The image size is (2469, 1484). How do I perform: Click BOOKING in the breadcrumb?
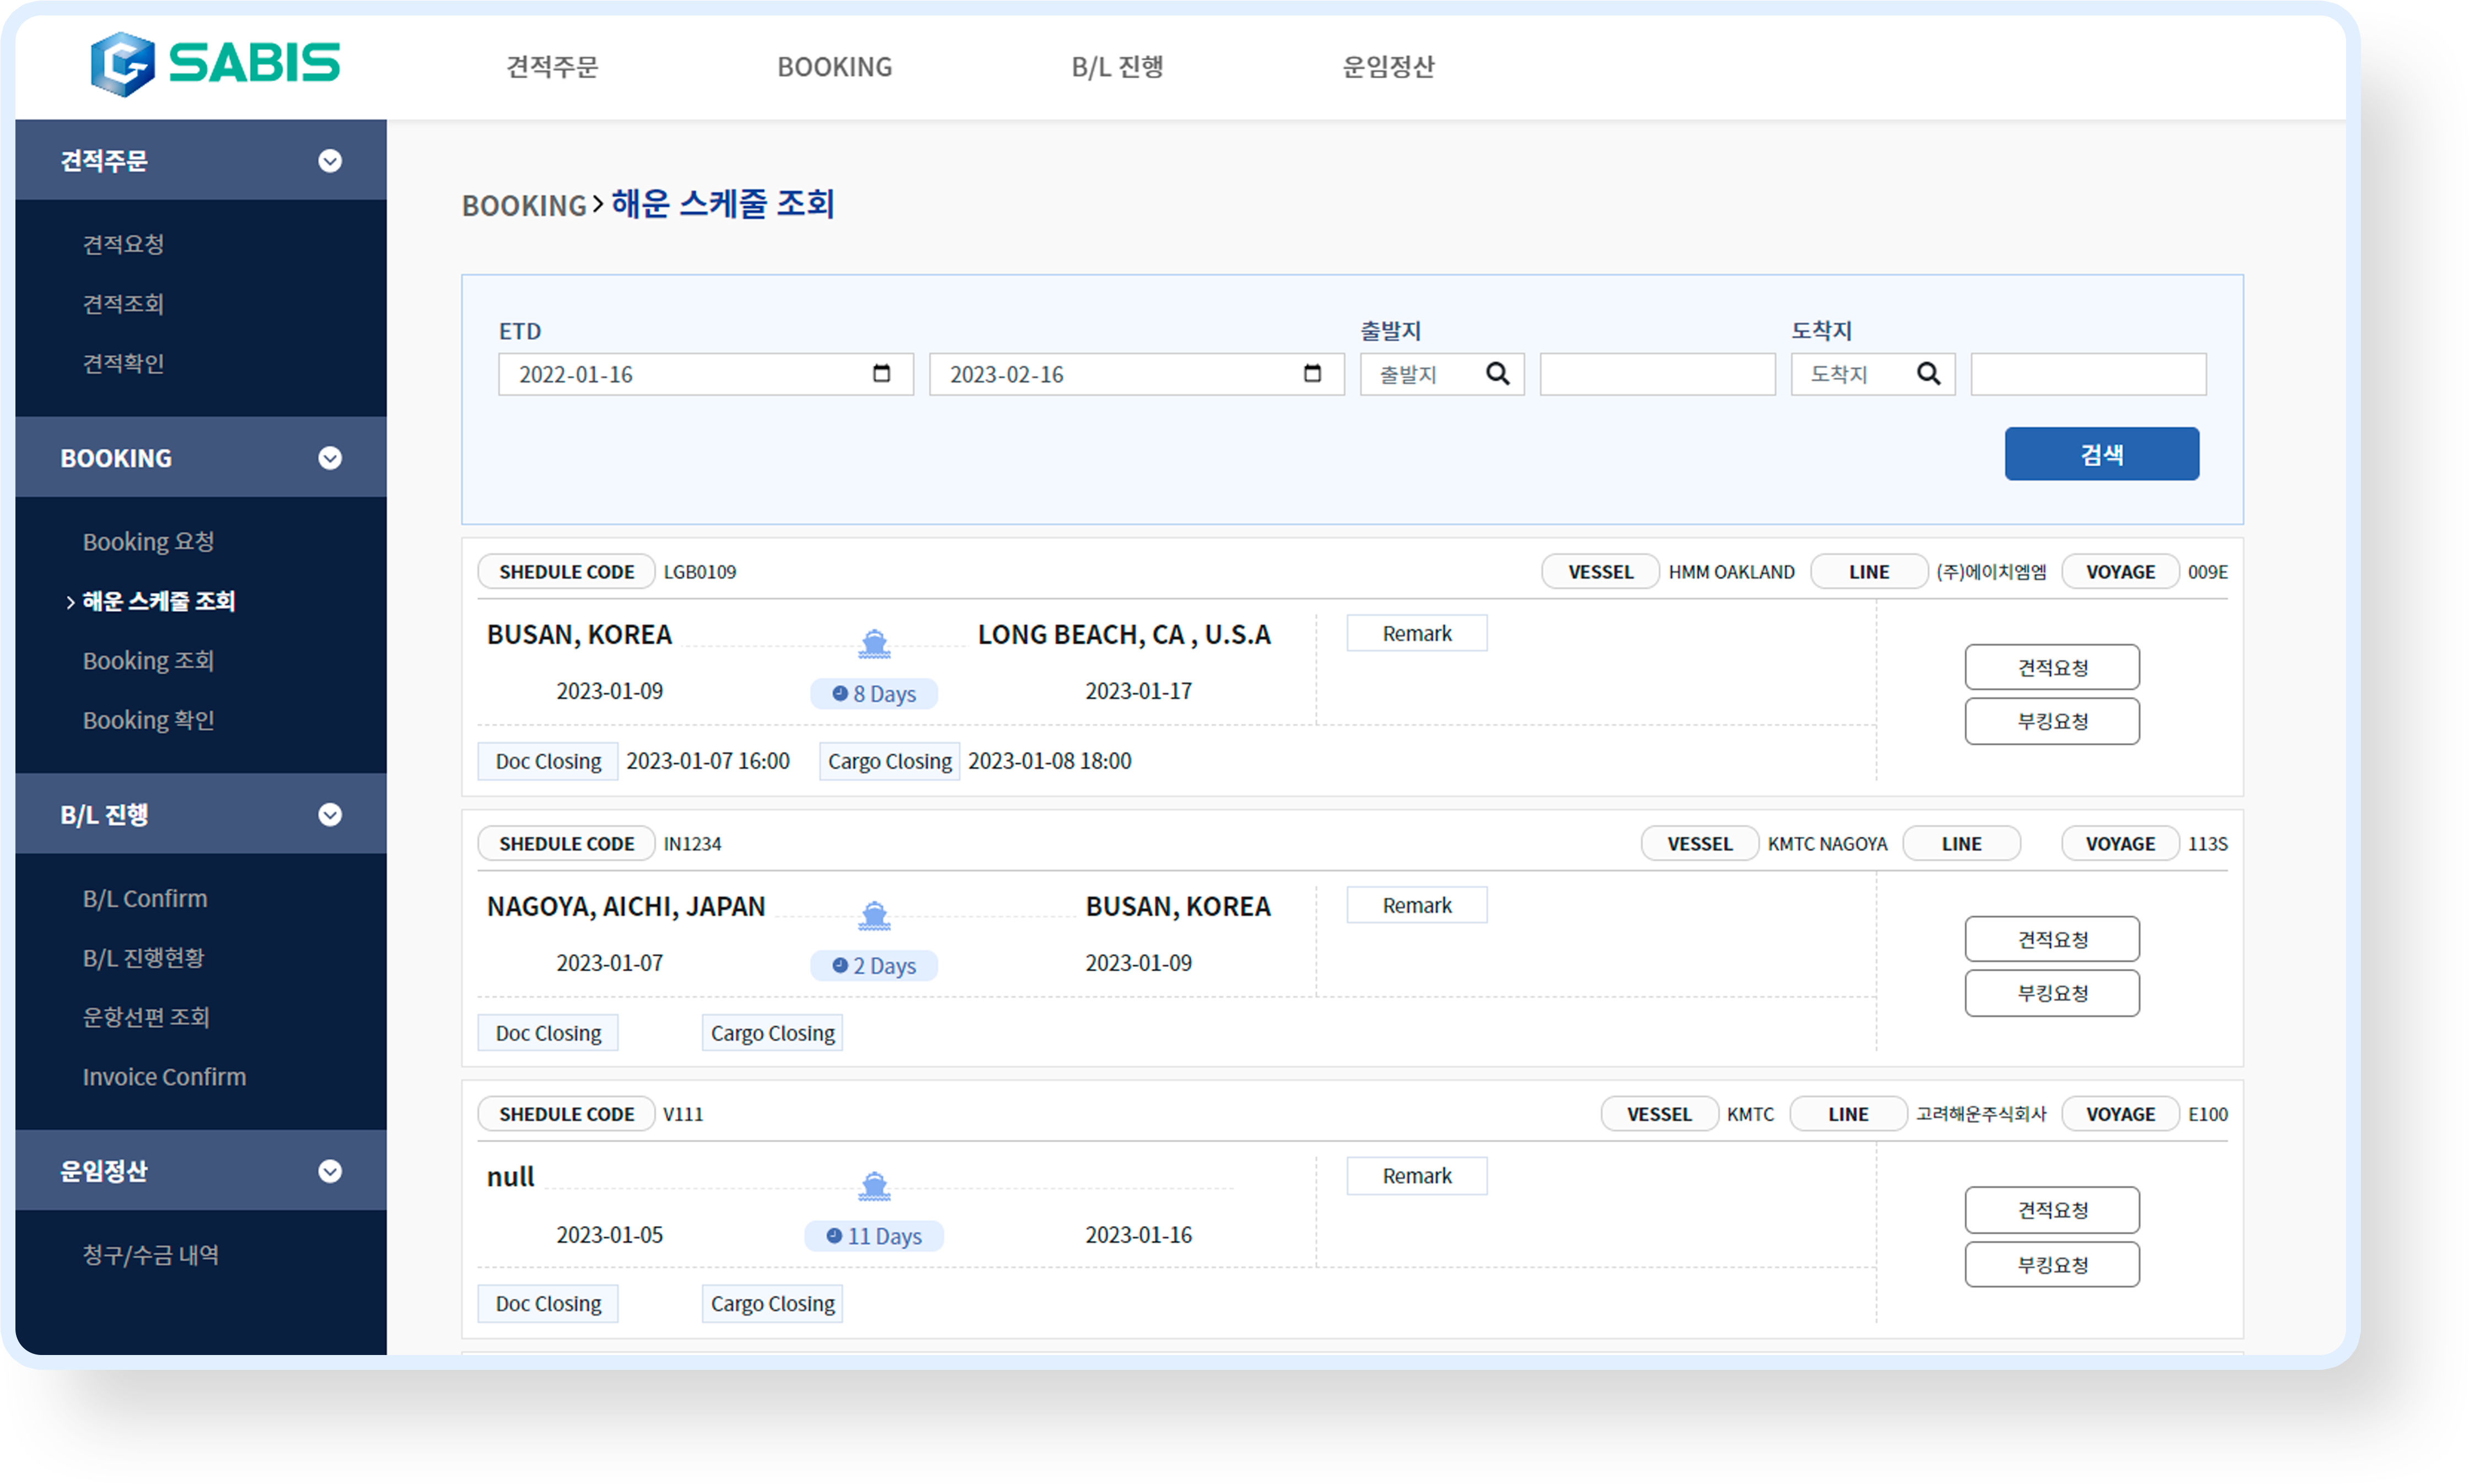(x=523, y=206)
